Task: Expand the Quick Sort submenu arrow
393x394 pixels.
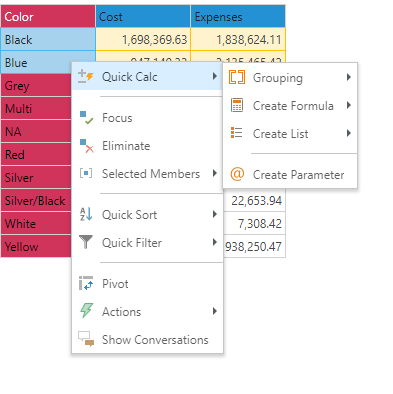Action: click(x=215, y=214)
